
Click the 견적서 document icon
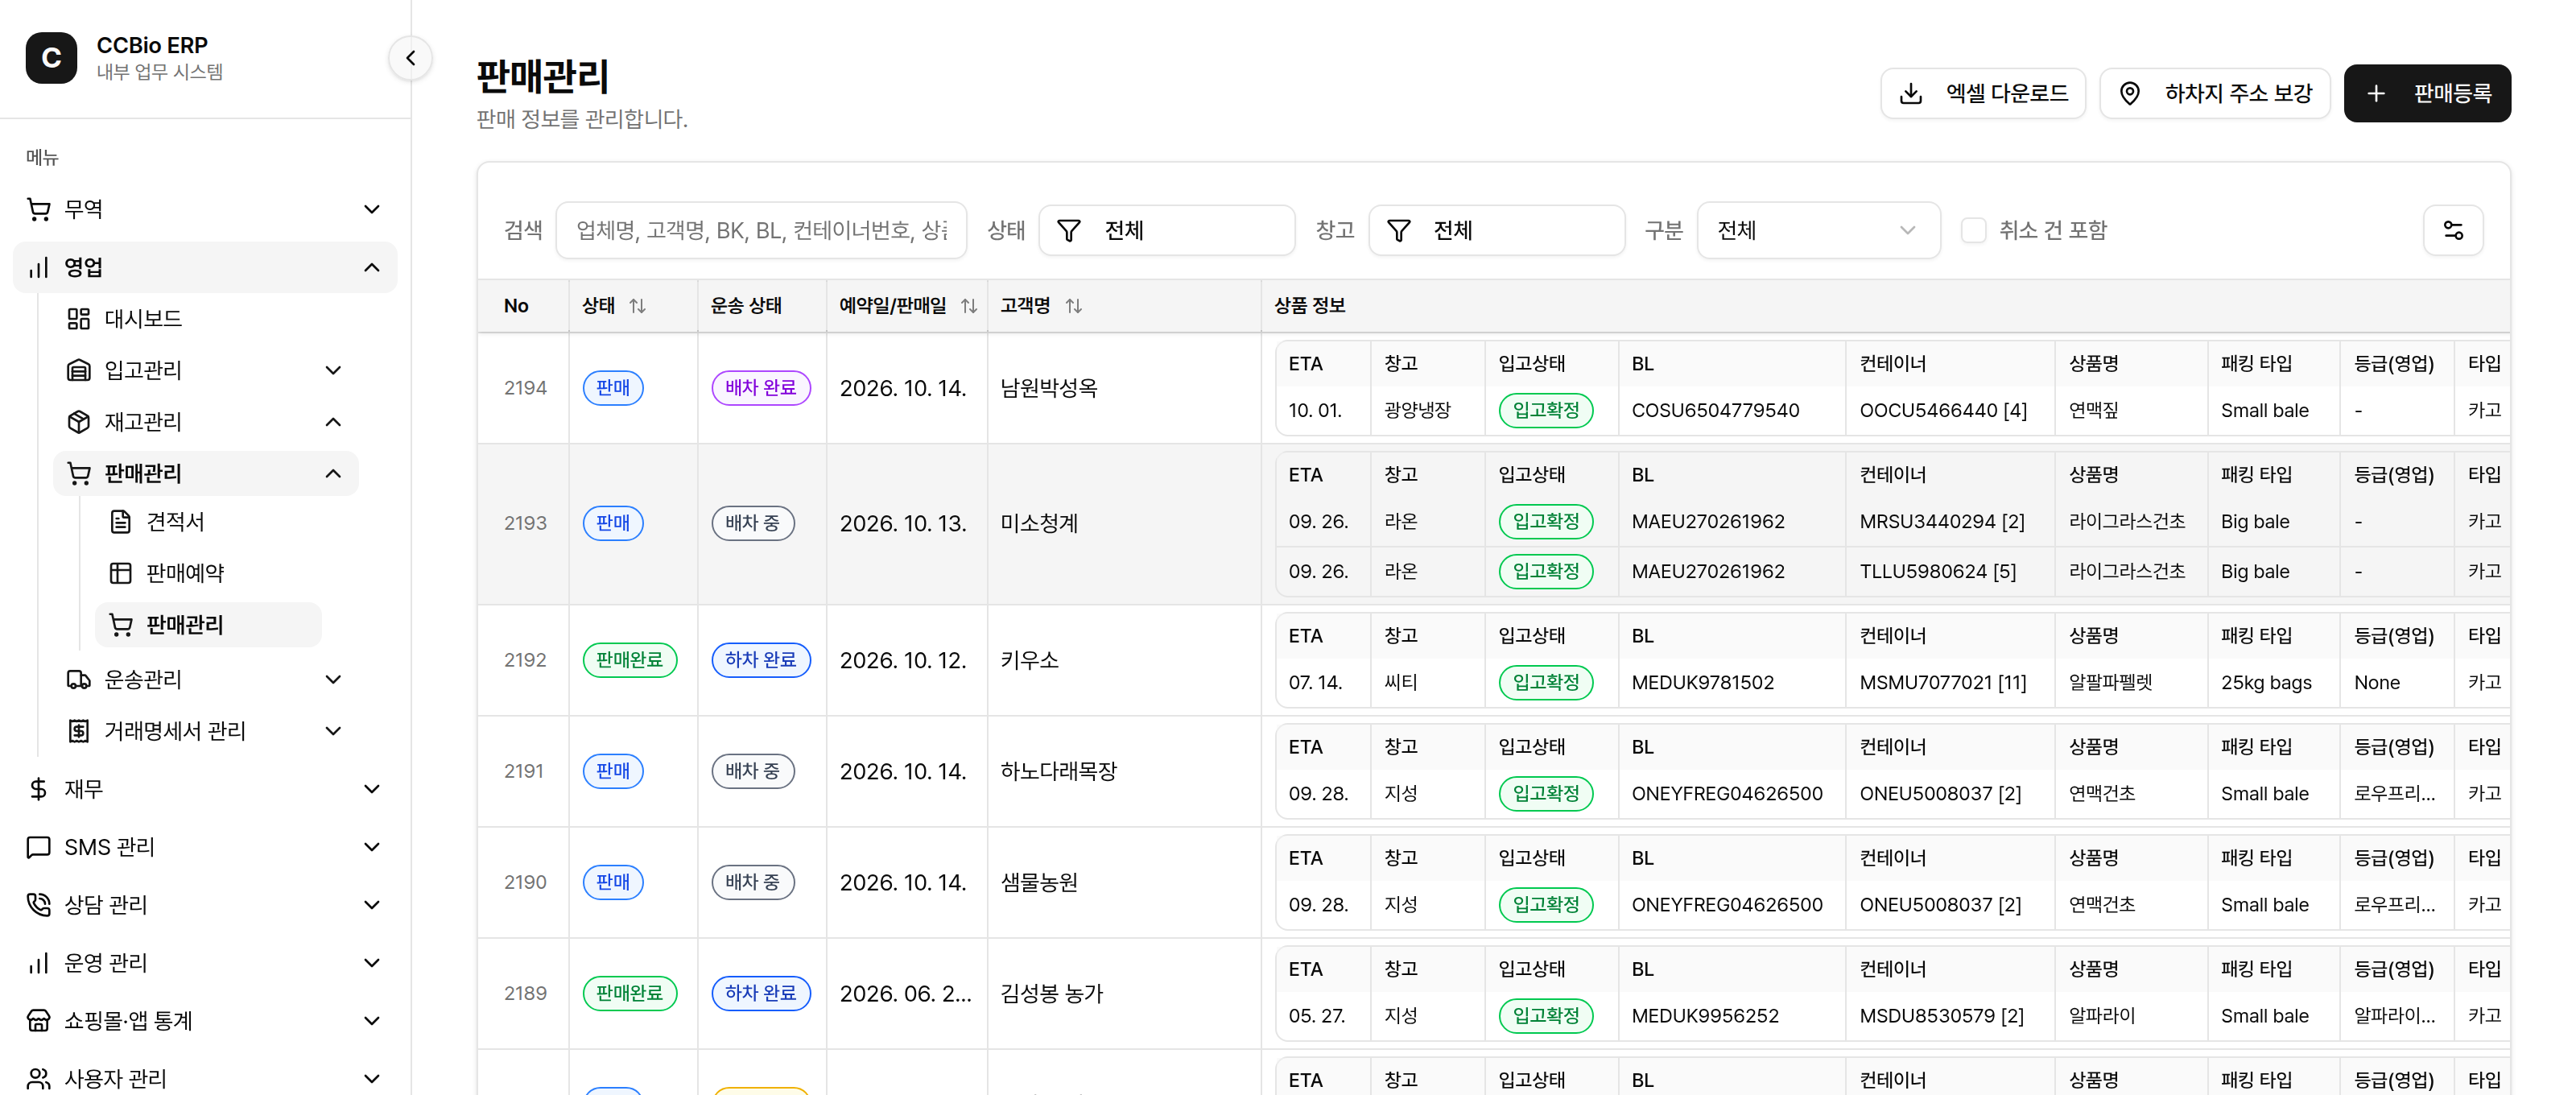coord(120,521)
